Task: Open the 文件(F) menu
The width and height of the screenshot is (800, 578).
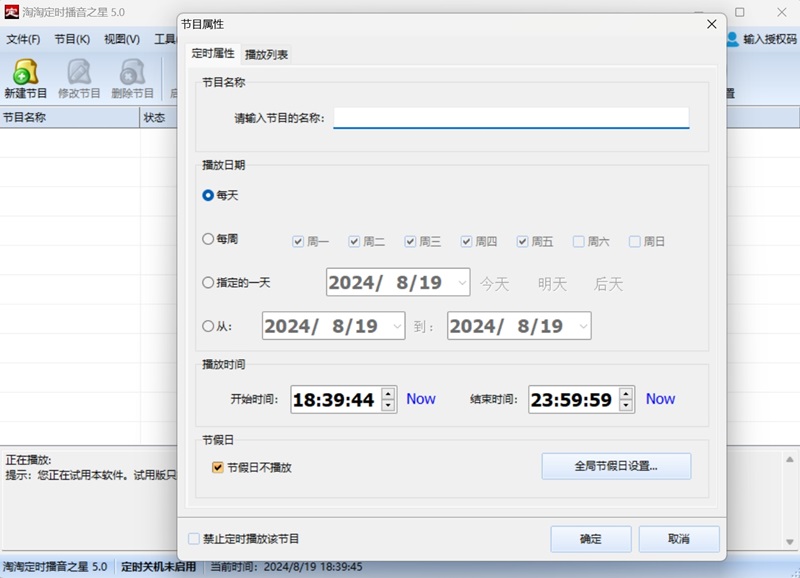Action: coord(23,39)
